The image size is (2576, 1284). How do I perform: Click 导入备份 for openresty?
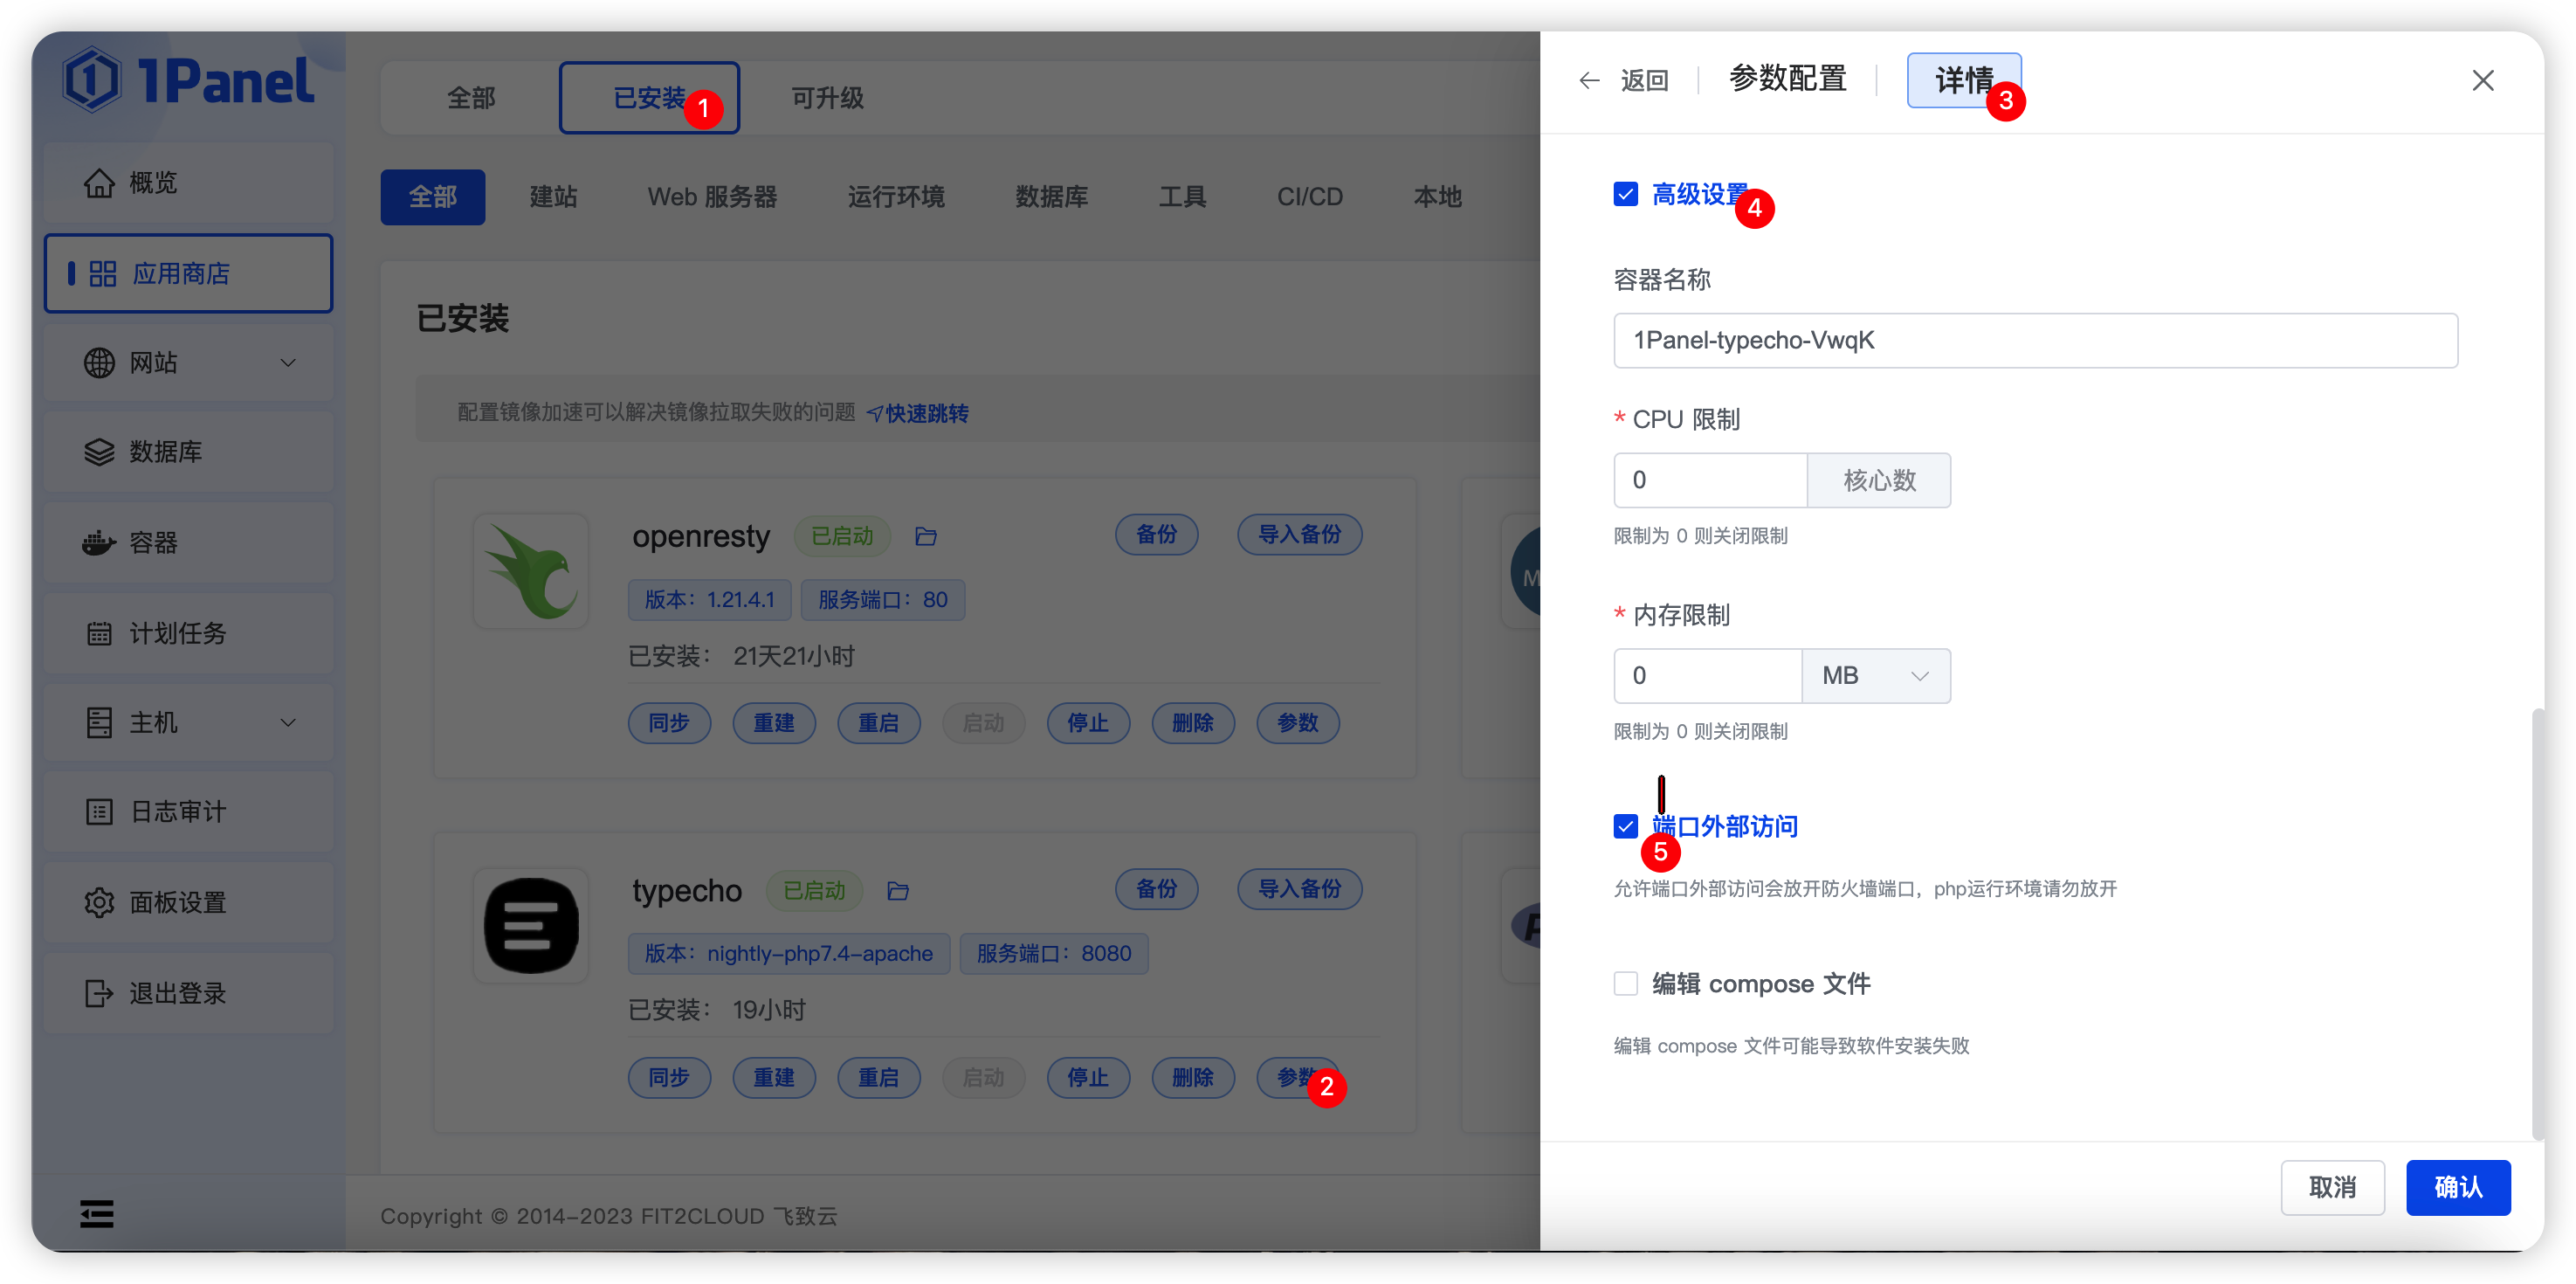[x=1300, y=535]
